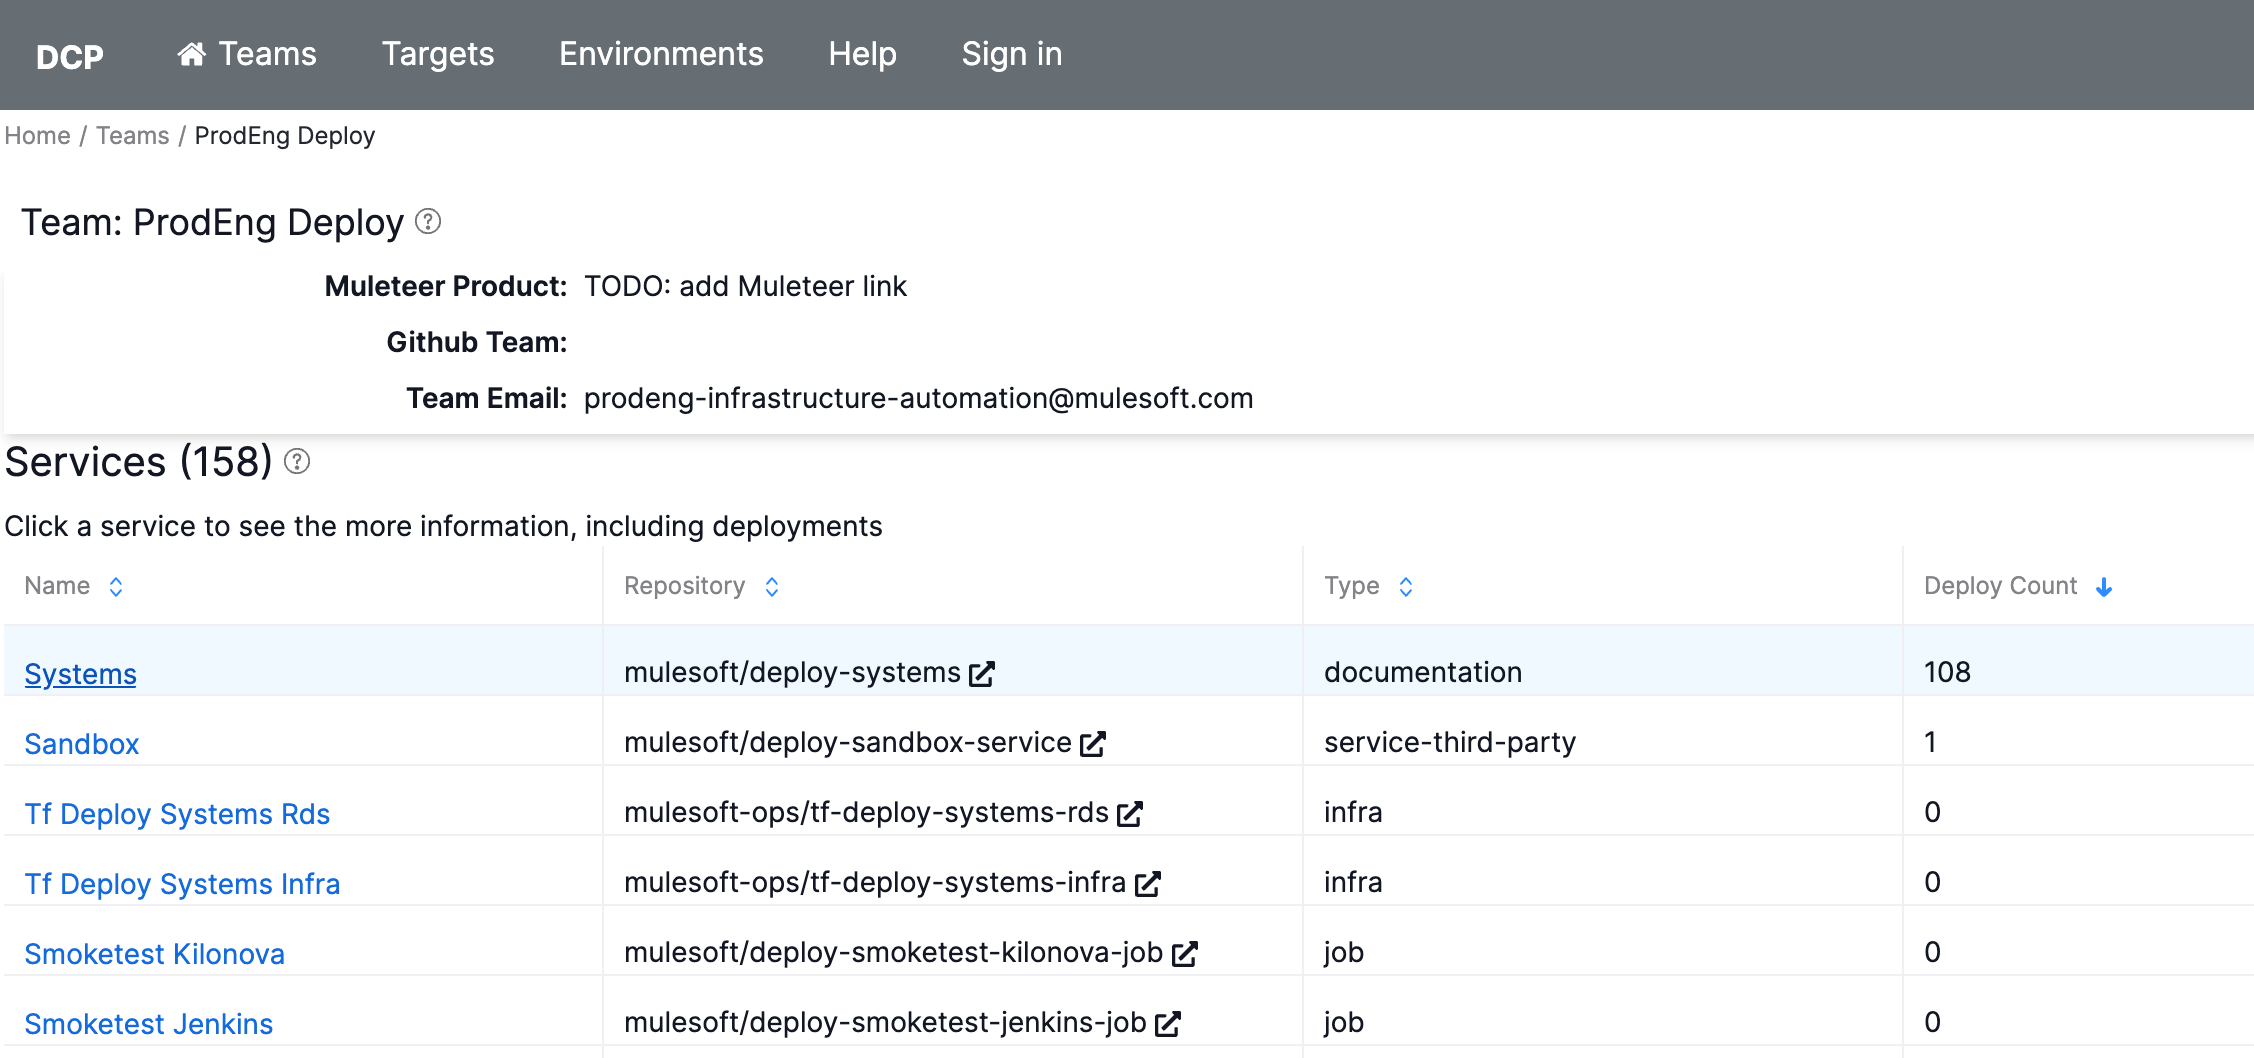Screen dimensions: 2254x1058
Task: Open Tf Deploy Systems Rds service
Action: point(177,814)
